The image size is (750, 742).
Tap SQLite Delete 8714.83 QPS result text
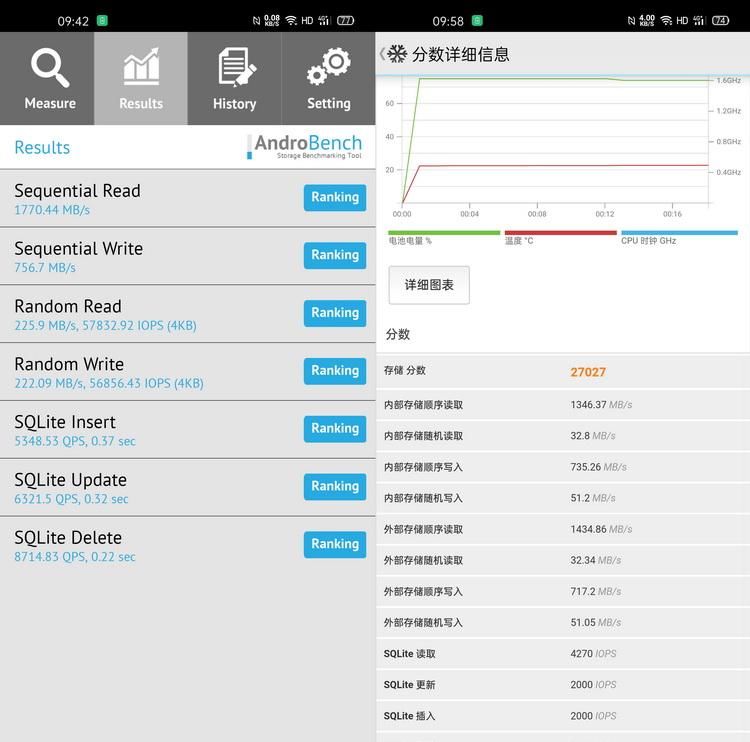tap(75, 557)
